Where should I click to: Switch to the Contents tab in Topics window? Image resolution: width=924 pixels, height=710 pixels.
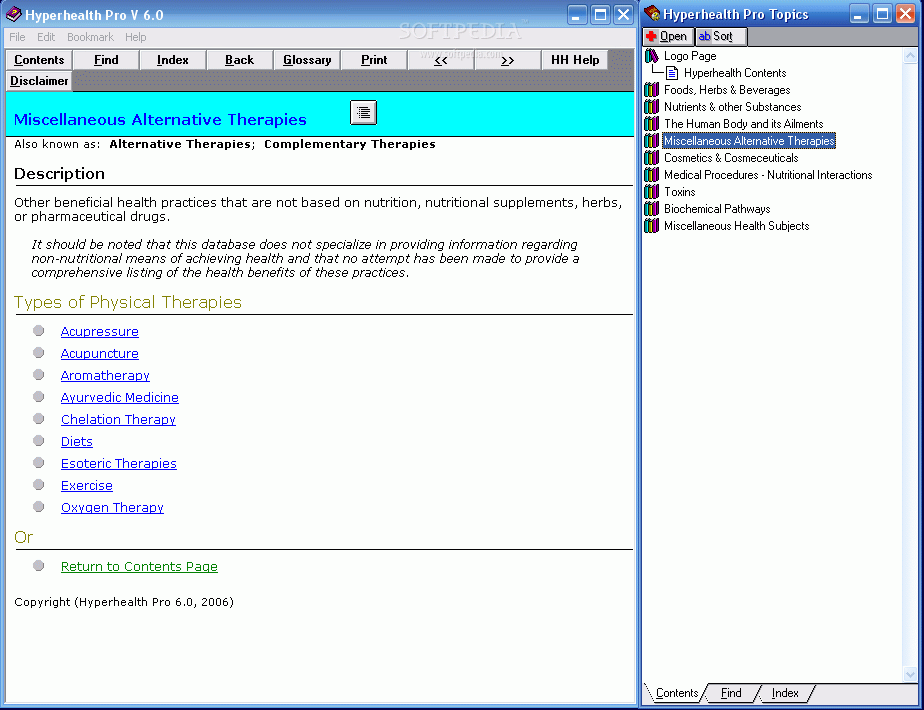(676, 694)
